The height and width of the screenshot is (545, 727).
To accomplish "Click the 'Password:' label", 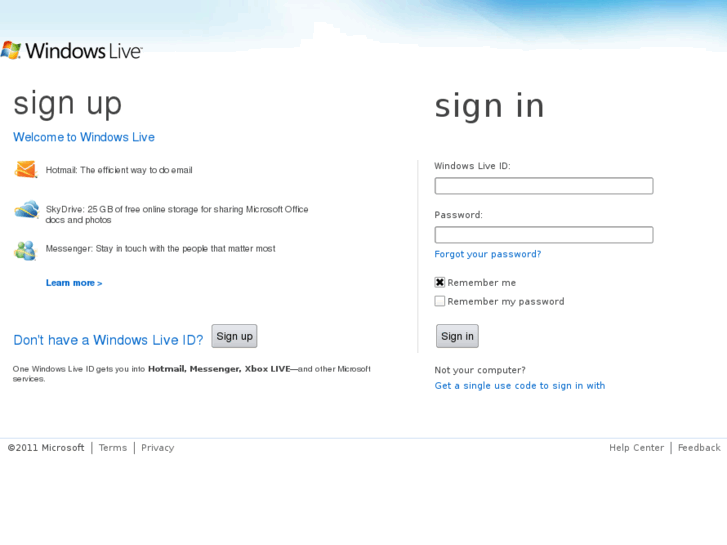I will point(458,215).
